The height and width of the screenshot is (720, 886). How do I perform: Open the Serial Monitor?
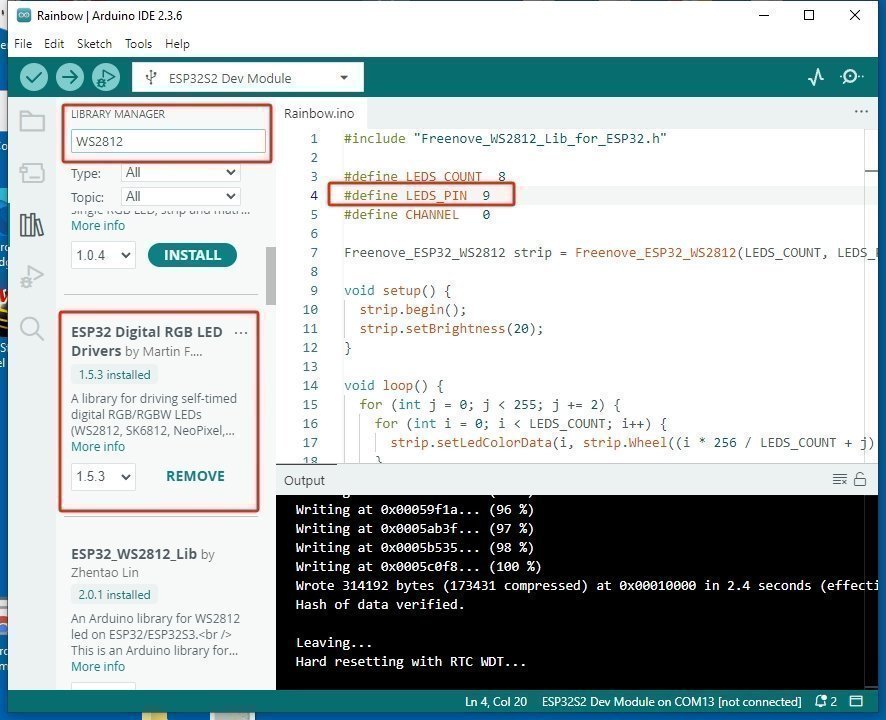tap(851, 77)
